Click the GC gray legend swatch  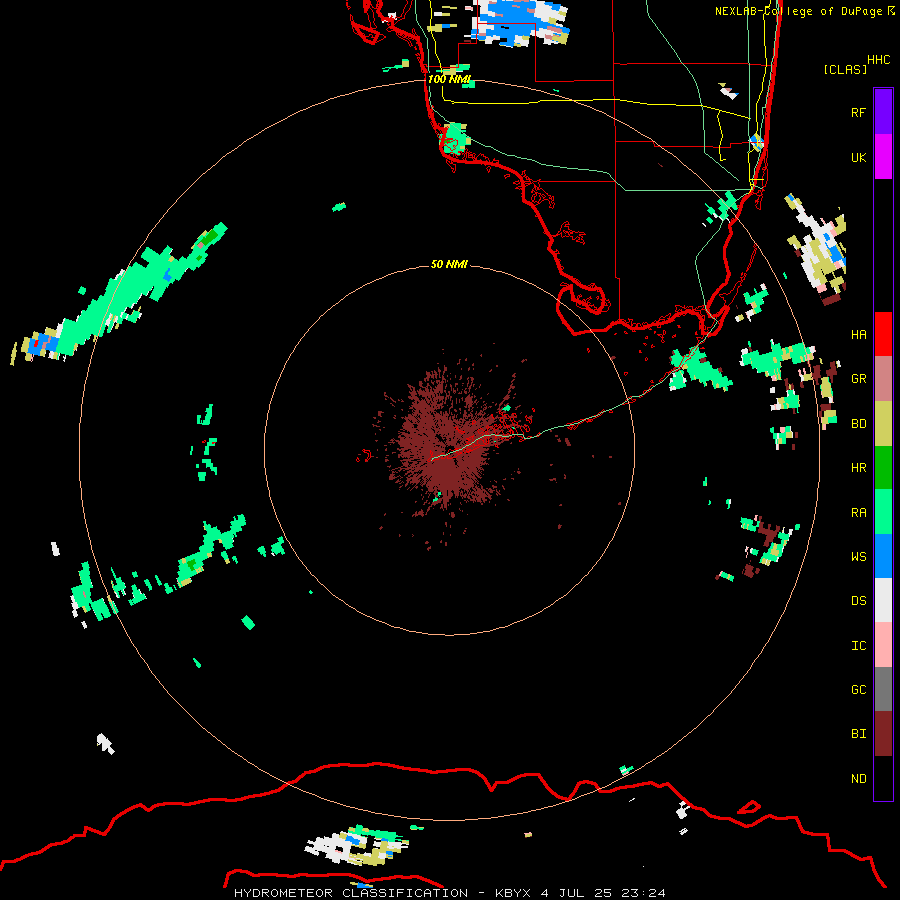coord(883,689)
